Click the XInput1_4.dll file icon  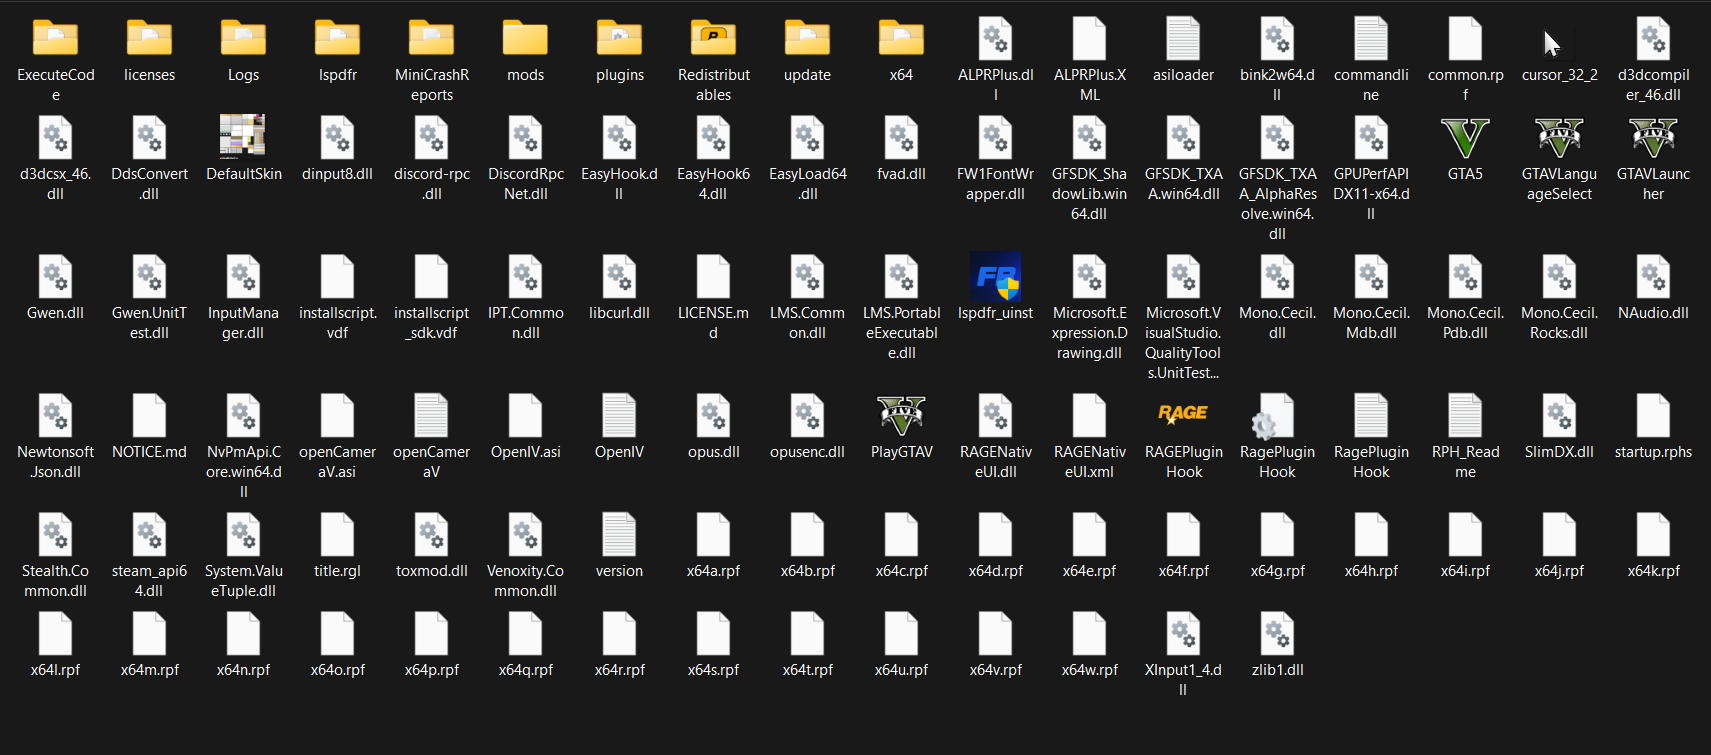1184,634
